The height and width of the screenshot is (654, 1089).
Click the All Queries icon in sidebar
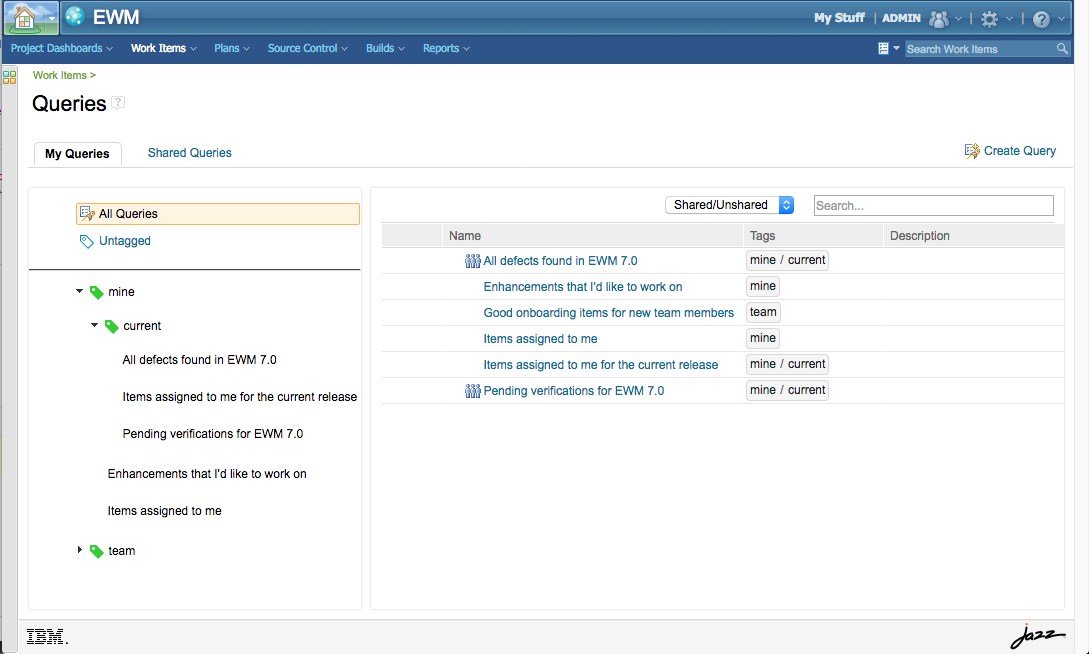coord(86,213)
